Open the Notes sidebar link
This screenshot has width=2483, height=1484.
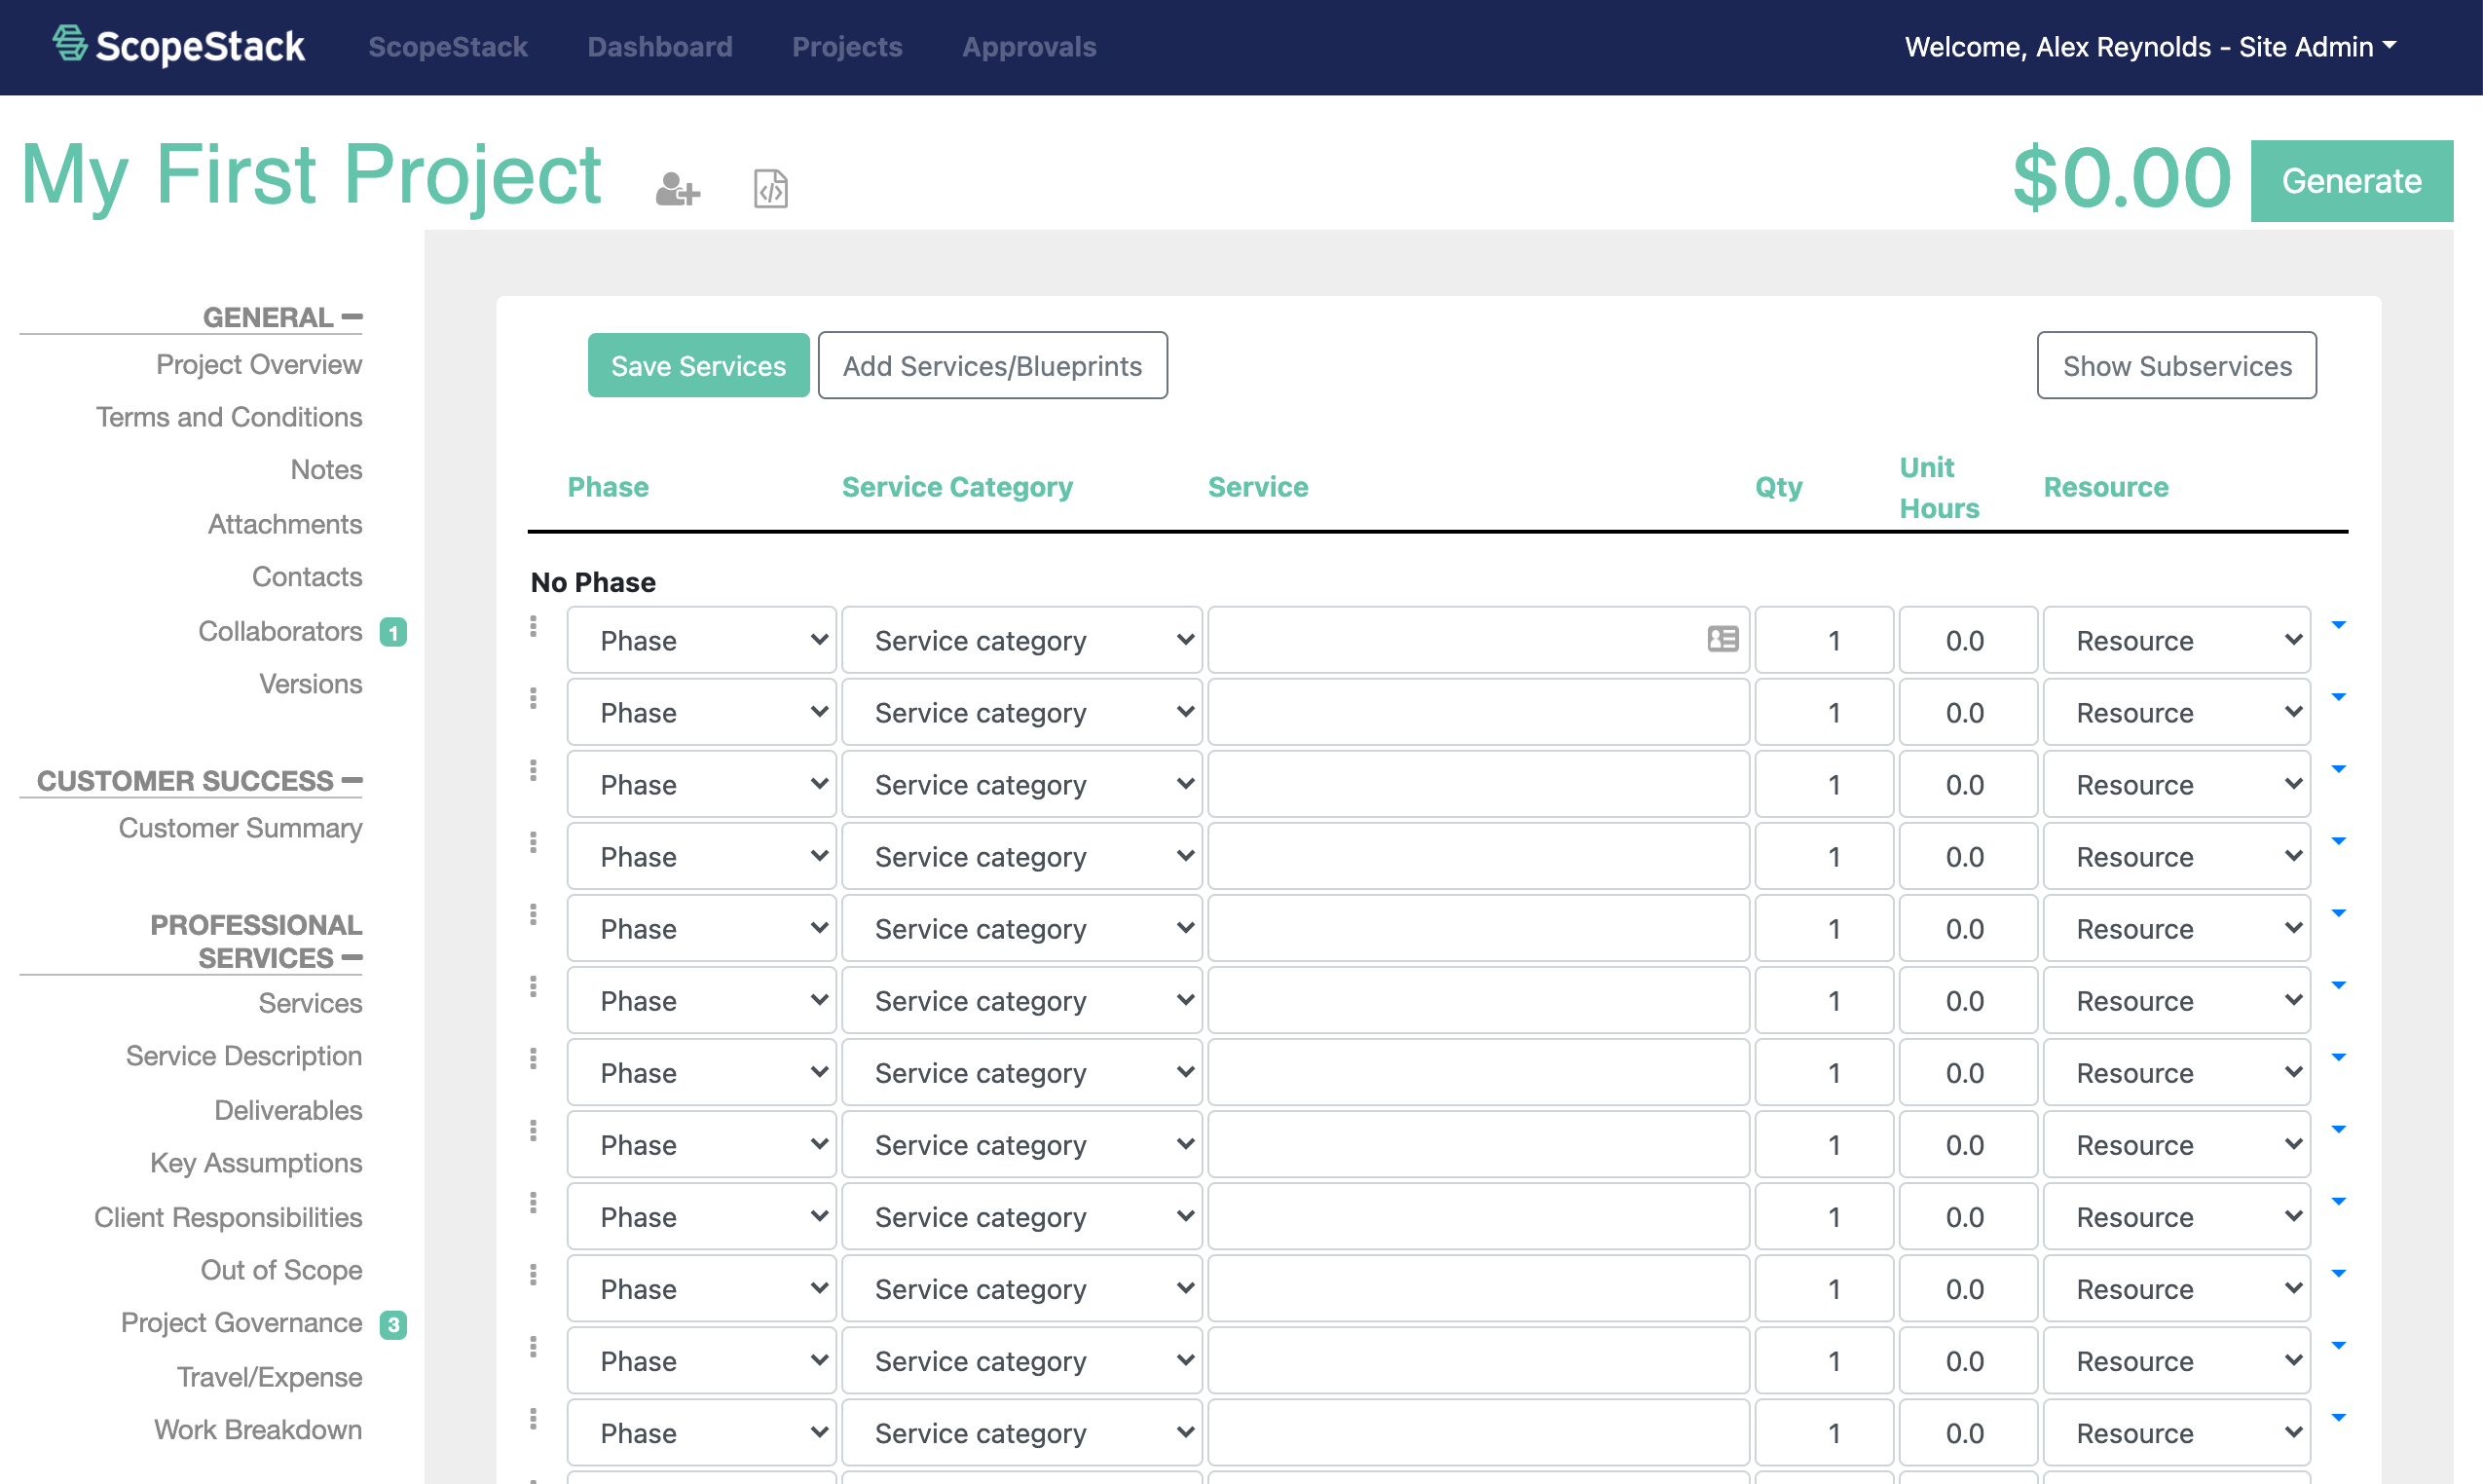[326, 469]
